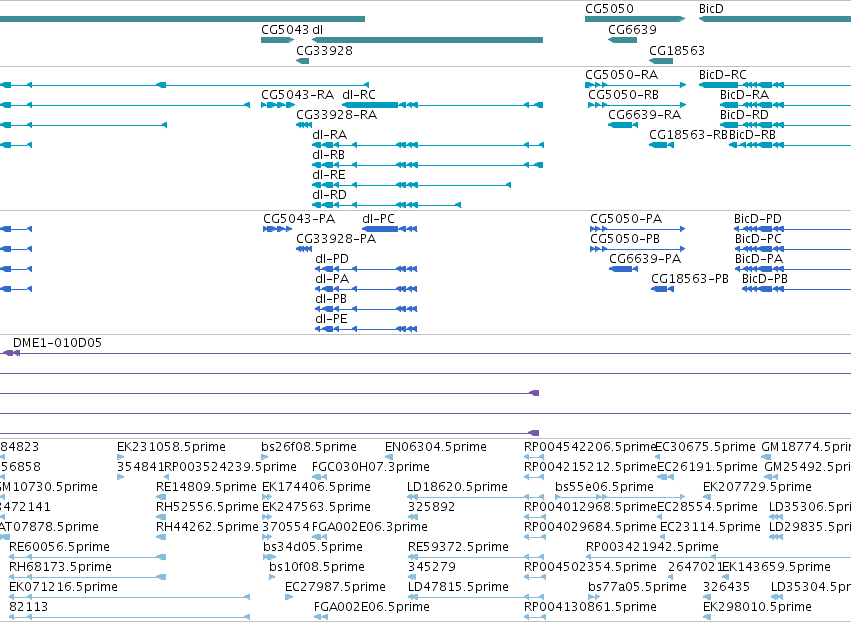Image resolution: width=851 pixels, height=622 pixels.
Task: Select the CG18563-RB transcript label
Action: point(688,135)
